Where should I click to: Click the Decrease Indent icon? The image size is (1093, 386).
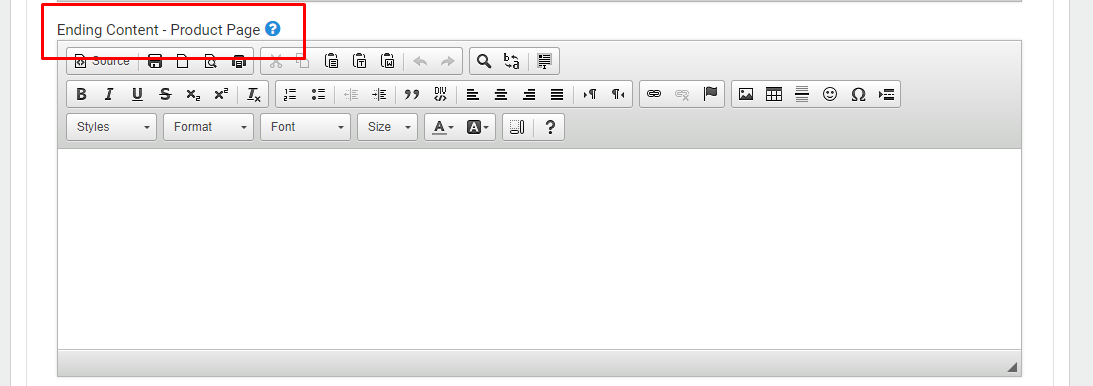click(351, 94)
